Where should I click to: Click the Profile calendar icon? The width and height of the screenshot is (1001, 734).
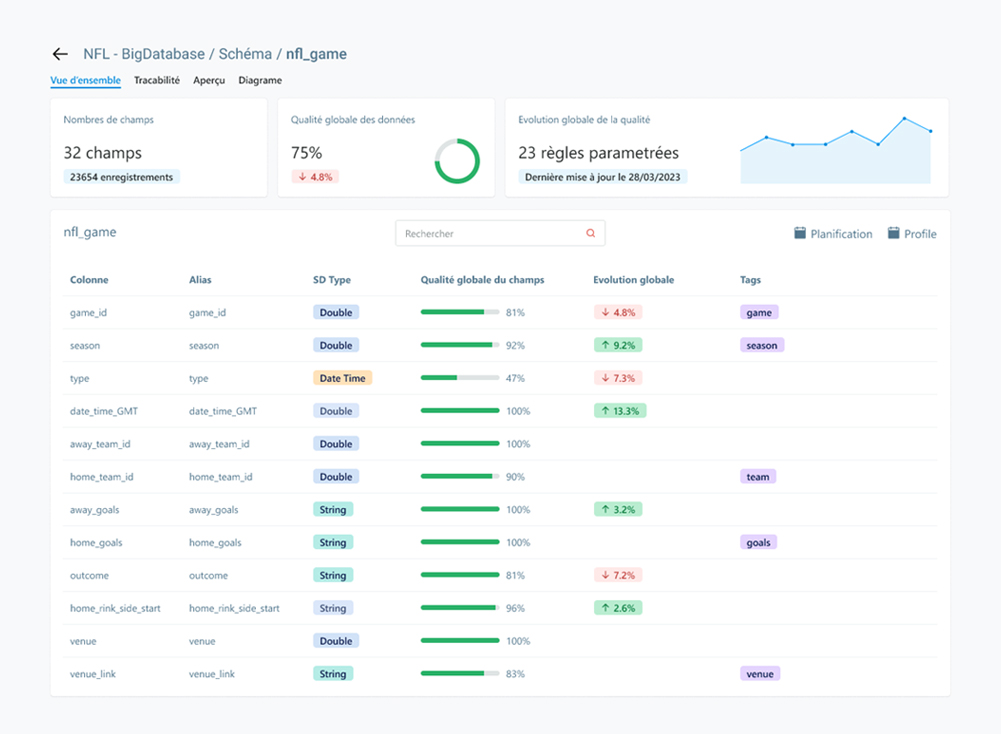pos(893,233)
